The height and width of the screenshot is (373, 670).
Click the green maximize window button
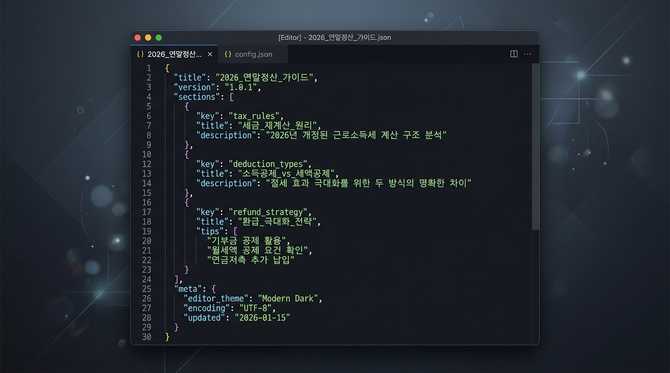click(159, 38)
